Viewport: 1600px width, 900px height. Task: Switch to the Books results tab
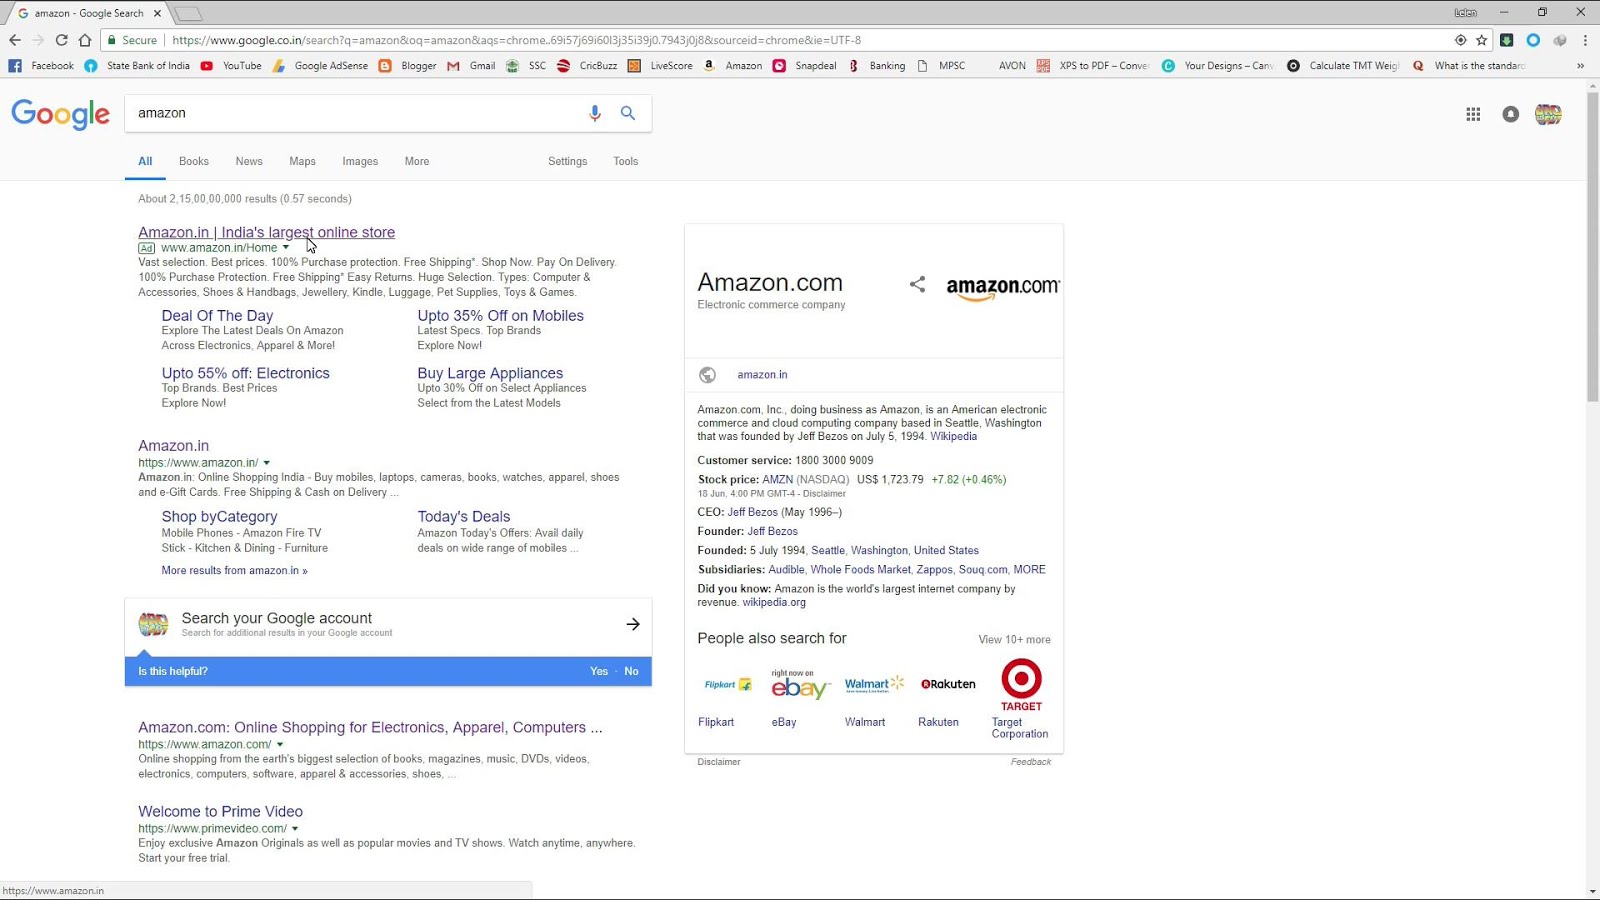tap(194, 161)
